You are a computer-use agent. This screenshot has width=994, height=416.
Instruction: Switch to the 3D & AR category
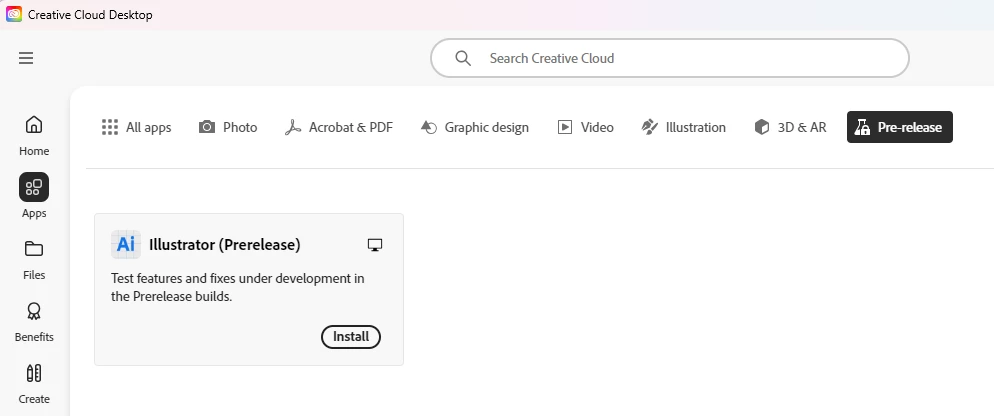[790, 127]
